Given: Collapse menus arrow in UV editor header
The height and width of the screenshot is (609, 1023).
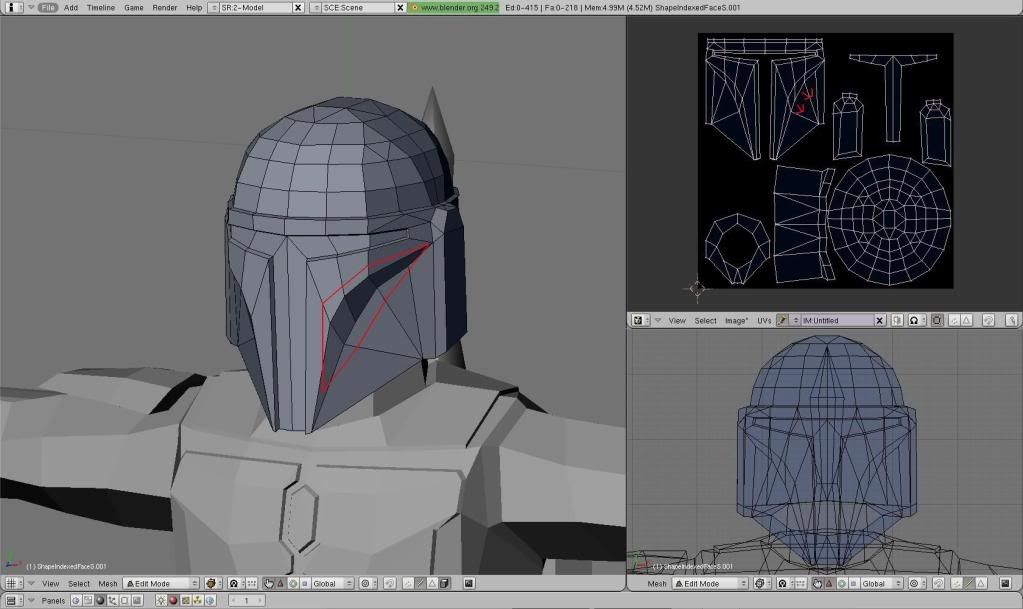Looking at the screenshot, I should (x=658, y=320).
